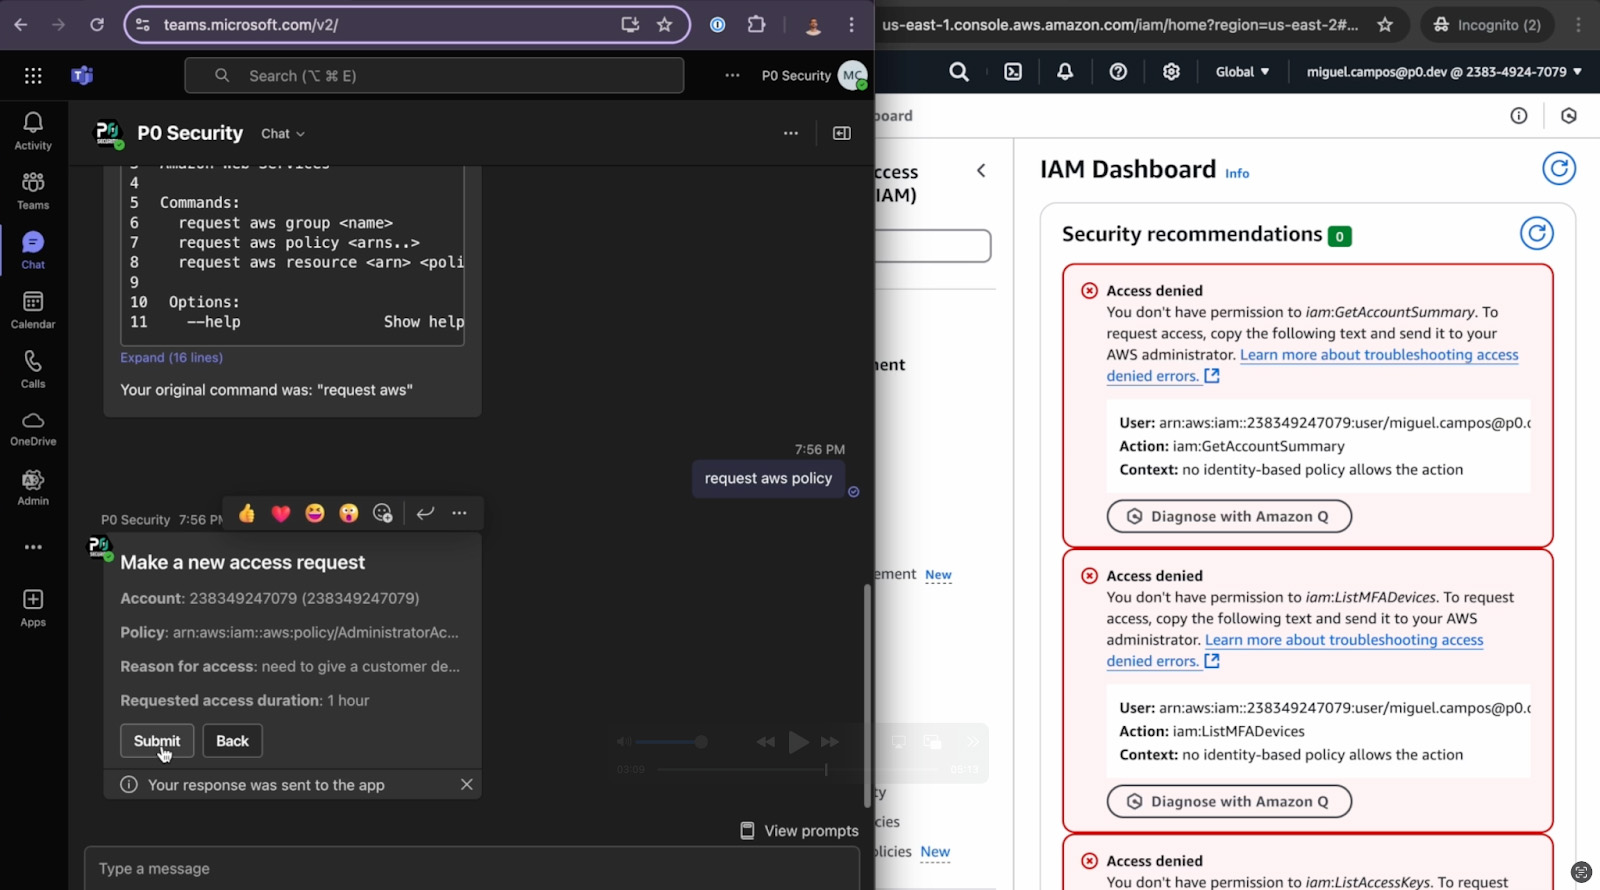Refresh Security recommendations
The height and width of the screenshot is (890, 1600).
[x=1537, y=234]
